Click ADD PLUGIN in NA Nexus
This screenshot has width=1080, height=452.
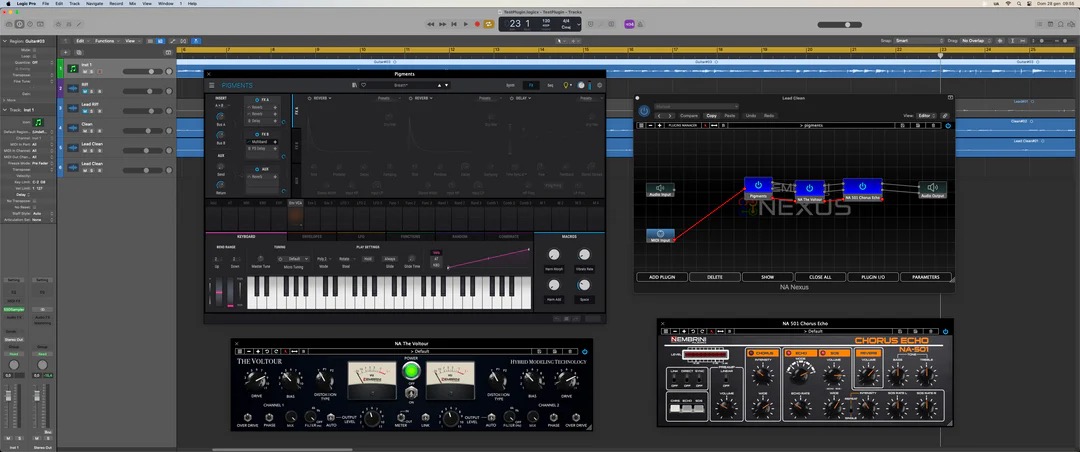coord(661,277)
